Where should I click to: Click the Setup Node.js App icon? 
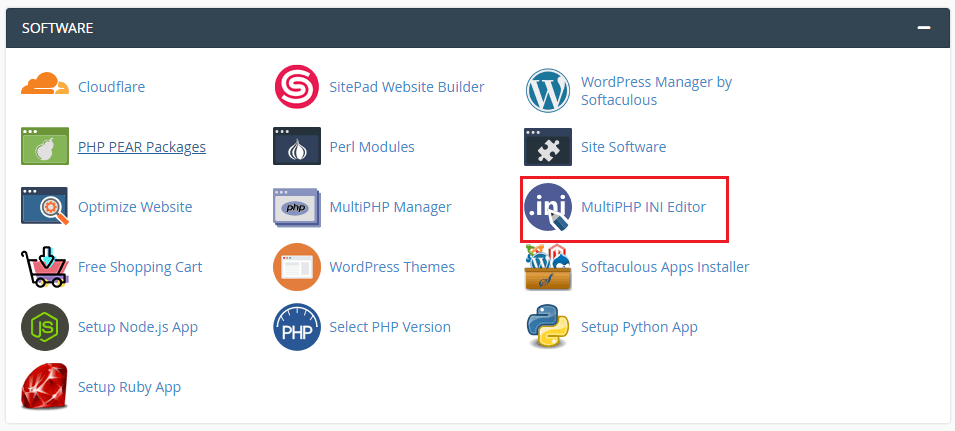[45, 327]
